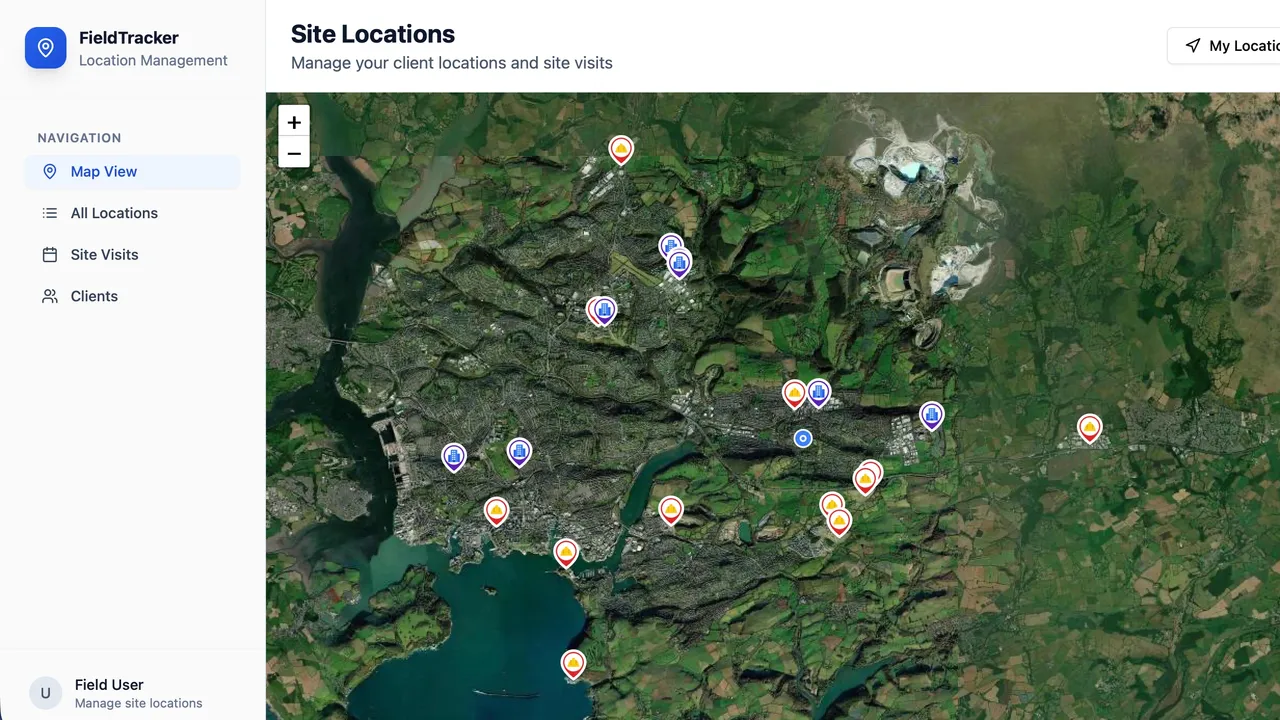Zoom in on the map
The height and width of the screenshot is (720, 1280).
(x=294, y=122)
